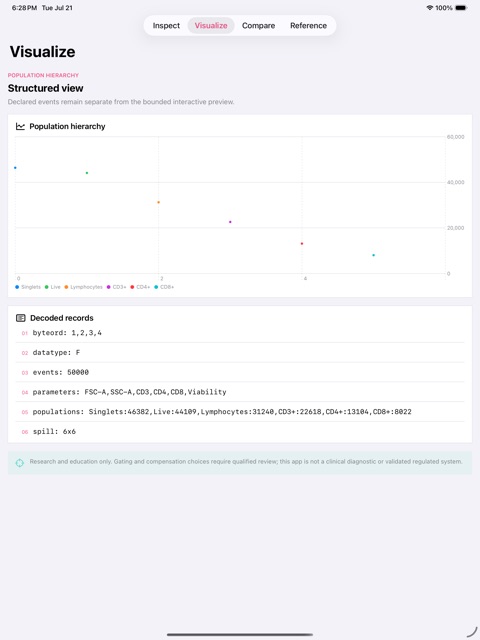480x640 pixels.
Task: Tap the battery status icon
Action: pyautogui.click(x=461, y=8)
